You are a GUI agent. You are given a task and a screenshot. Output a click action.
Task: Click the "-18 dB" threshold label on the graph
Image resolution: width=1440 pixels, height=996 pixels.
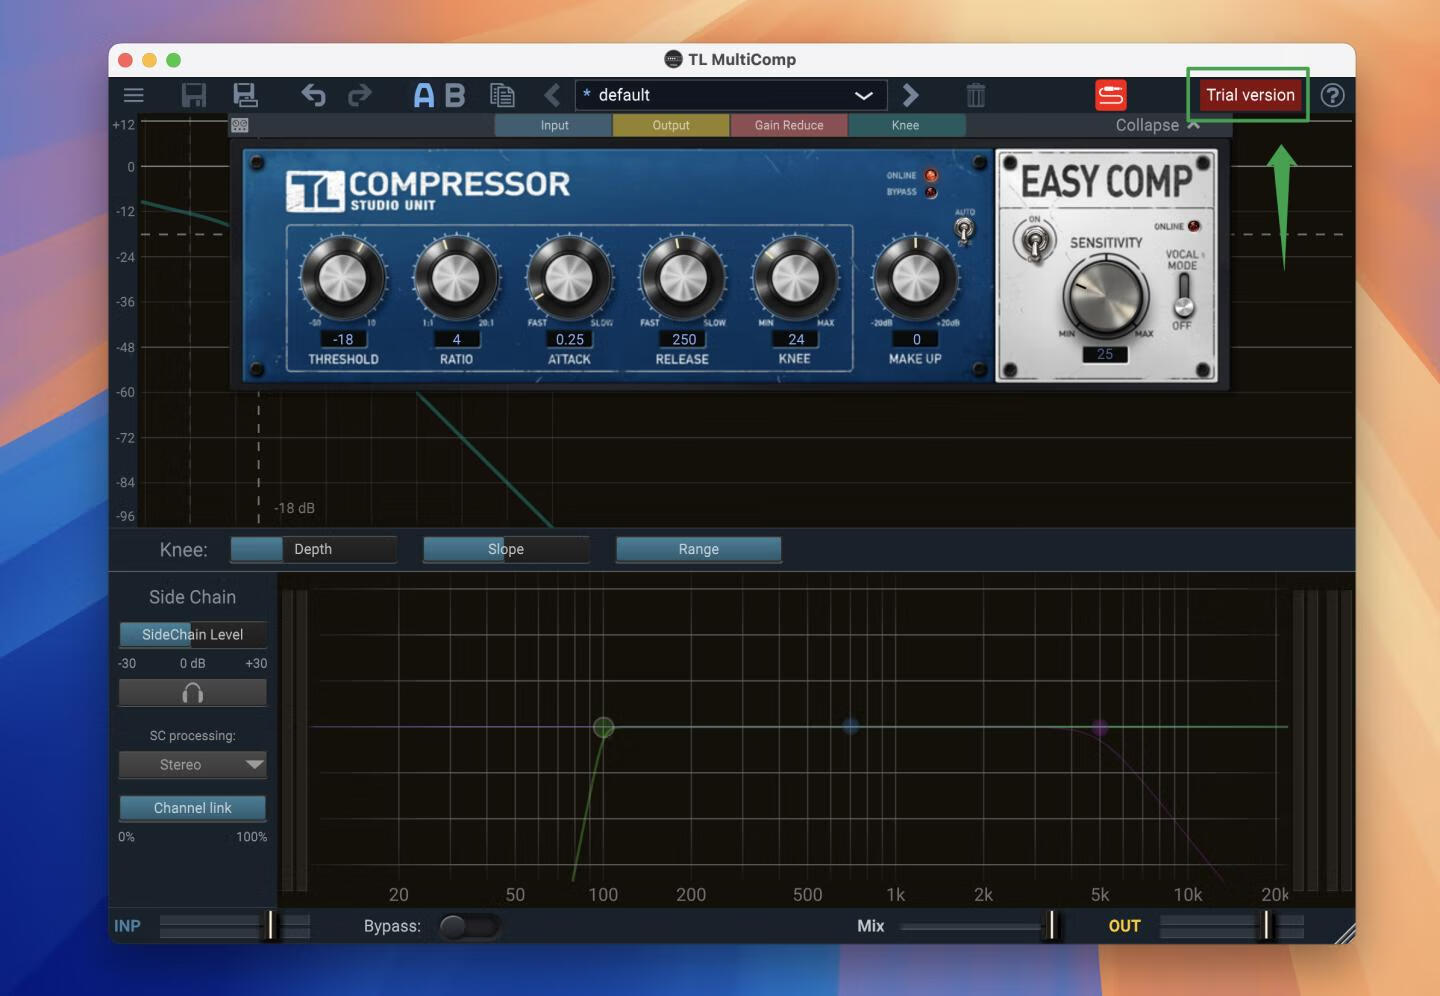click(x=295, y=508)
